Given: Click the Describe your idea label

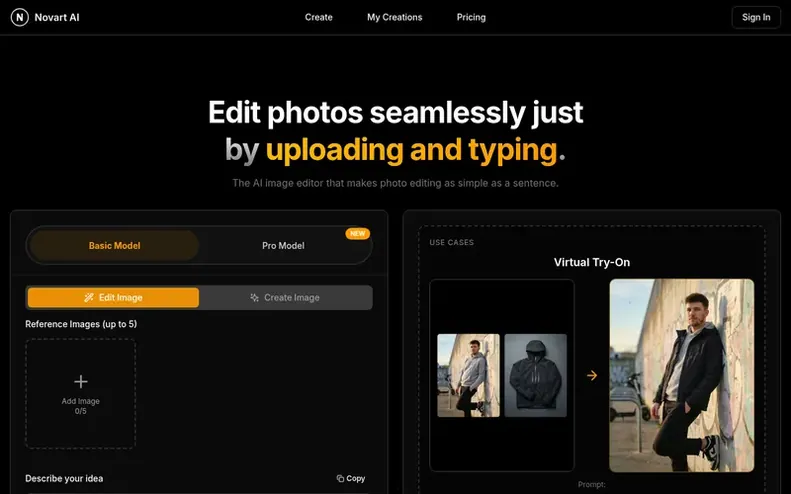Looking at the screenshot, I should (x=64, y=478).
